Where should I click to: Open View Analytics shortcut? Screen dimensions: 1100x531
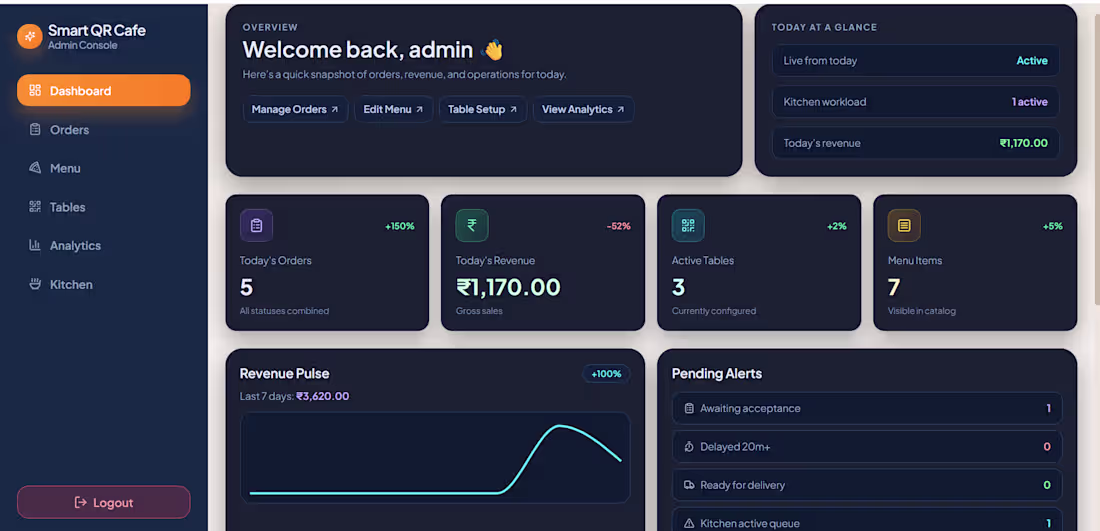pyautogui.click(x=584, y=109)
